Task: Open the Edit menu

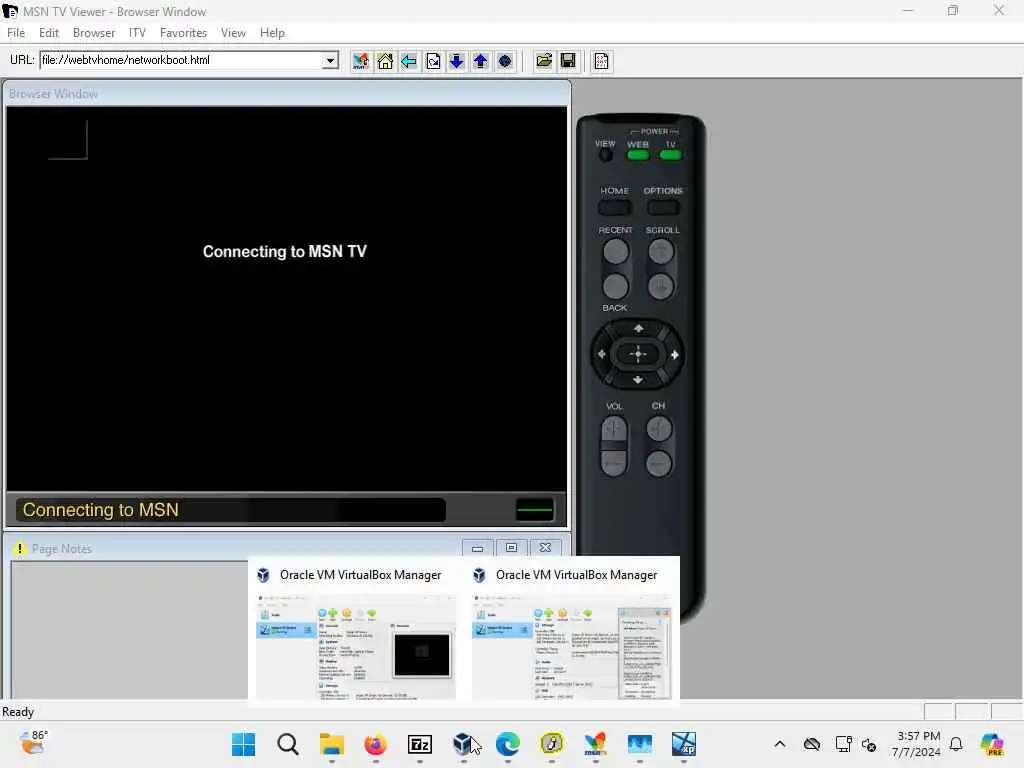Action: (49, 33)
